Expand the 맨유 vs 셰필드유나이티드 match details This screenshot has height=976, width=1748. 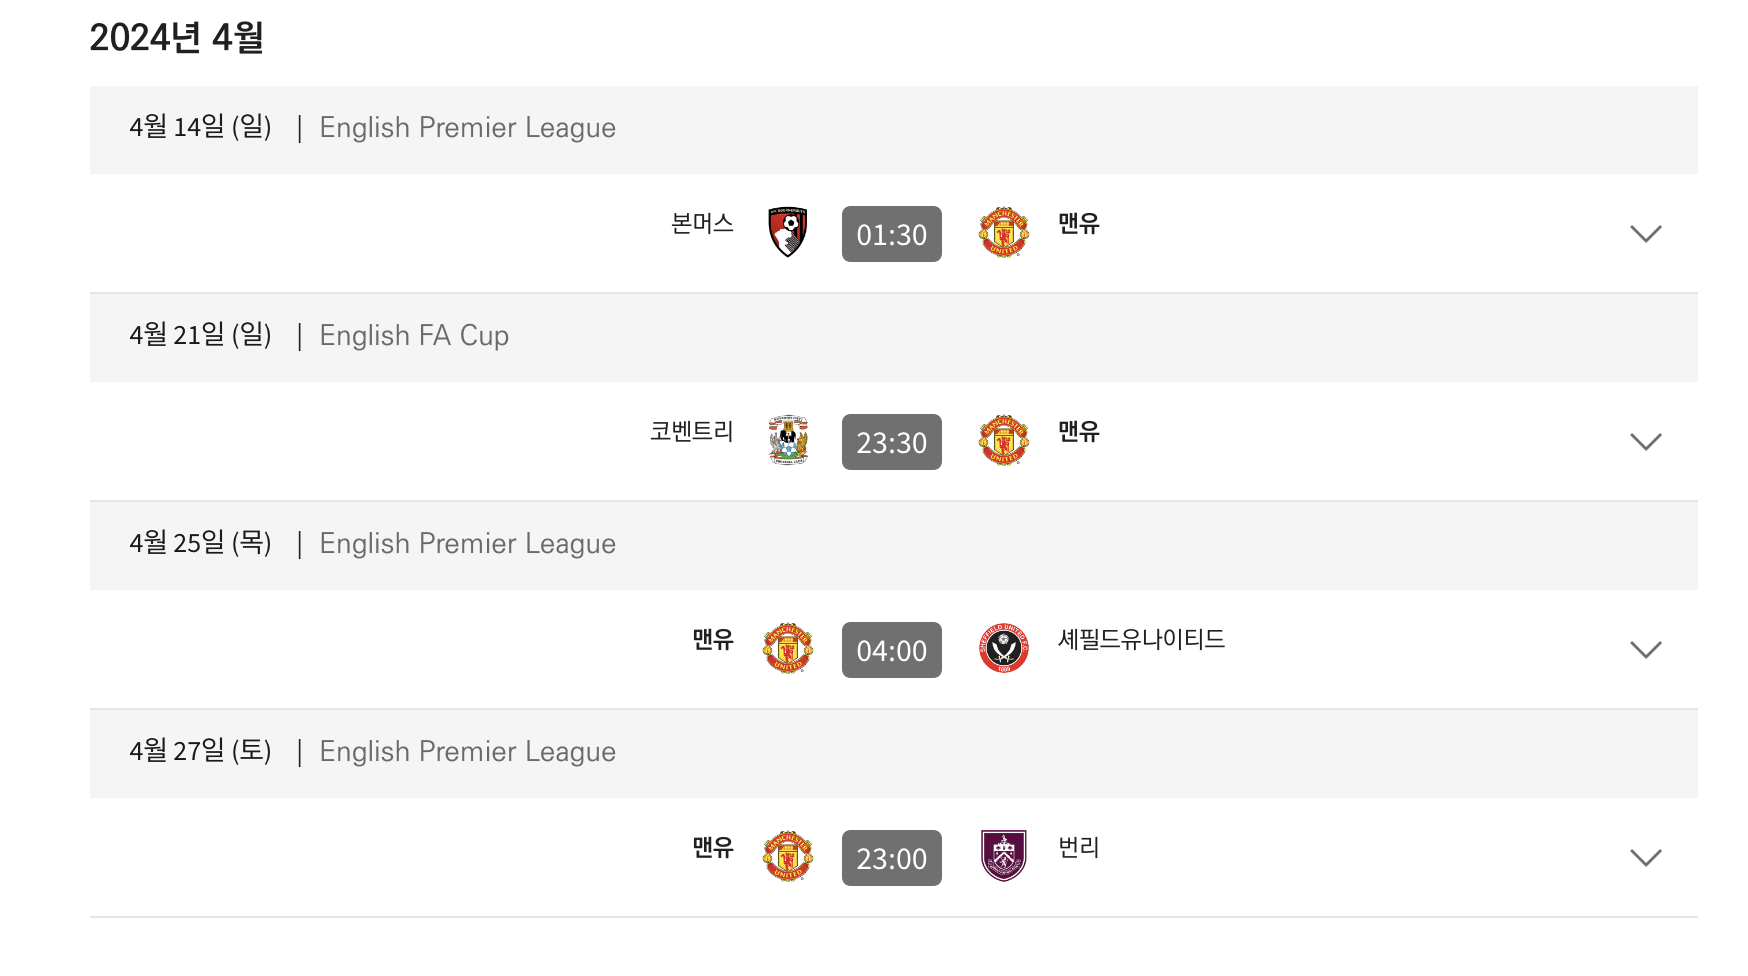click(1645, 650)
